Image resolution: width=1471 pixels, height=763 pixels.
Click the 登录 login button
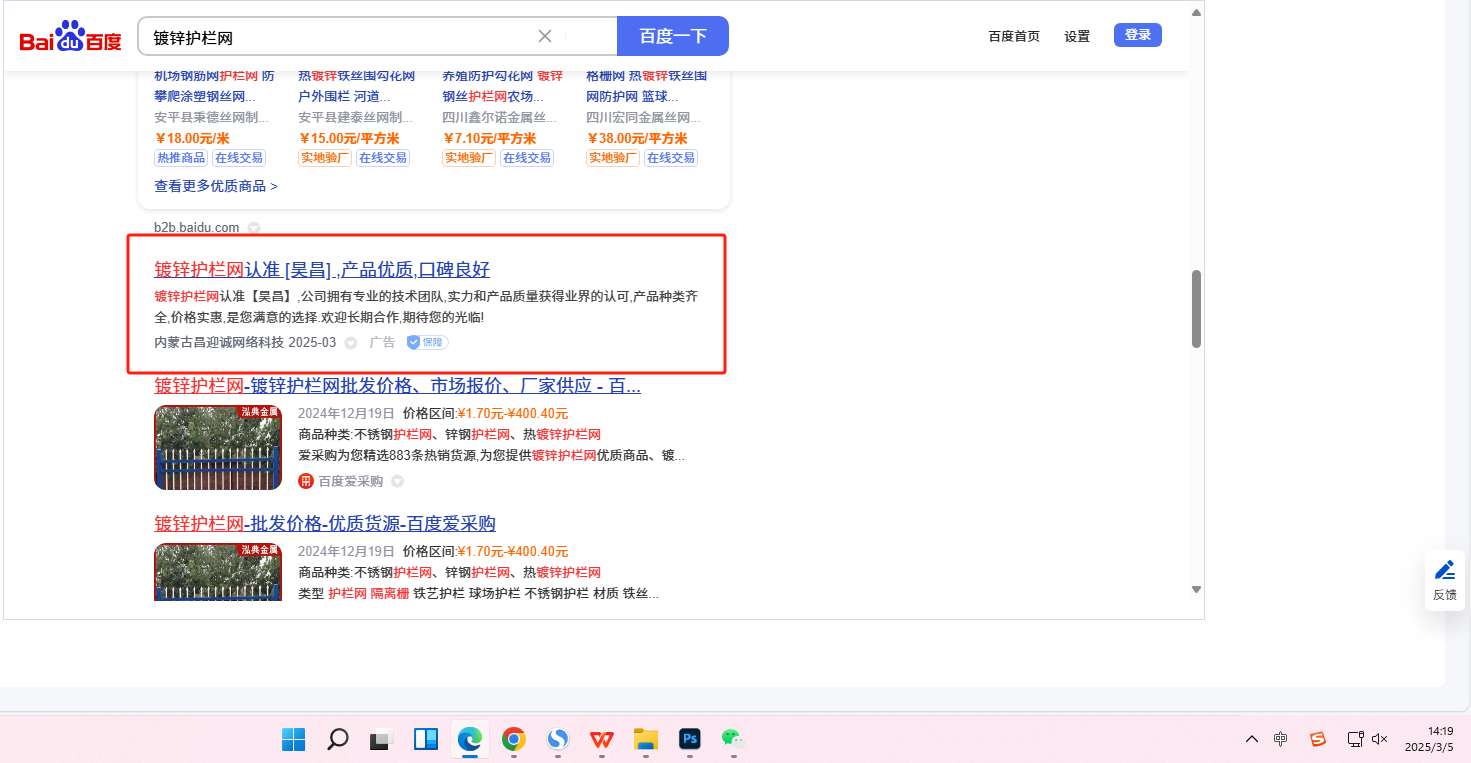[x=1138, y=36]
